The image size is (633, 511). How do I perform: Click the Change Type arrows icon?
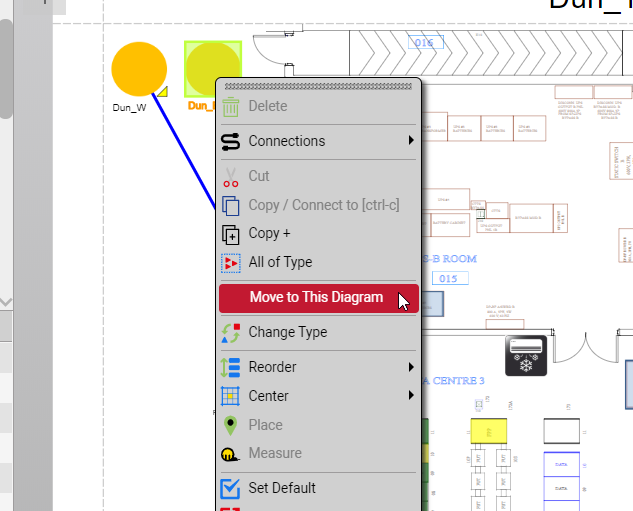(x=231, y=333)
